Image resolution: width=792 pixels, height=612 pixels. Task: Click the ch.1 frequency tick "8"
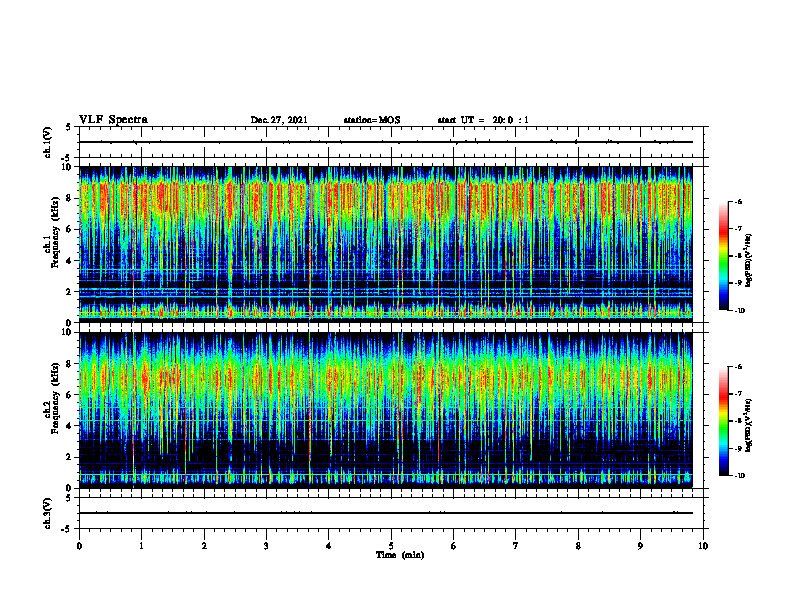[x=70, y=198]
